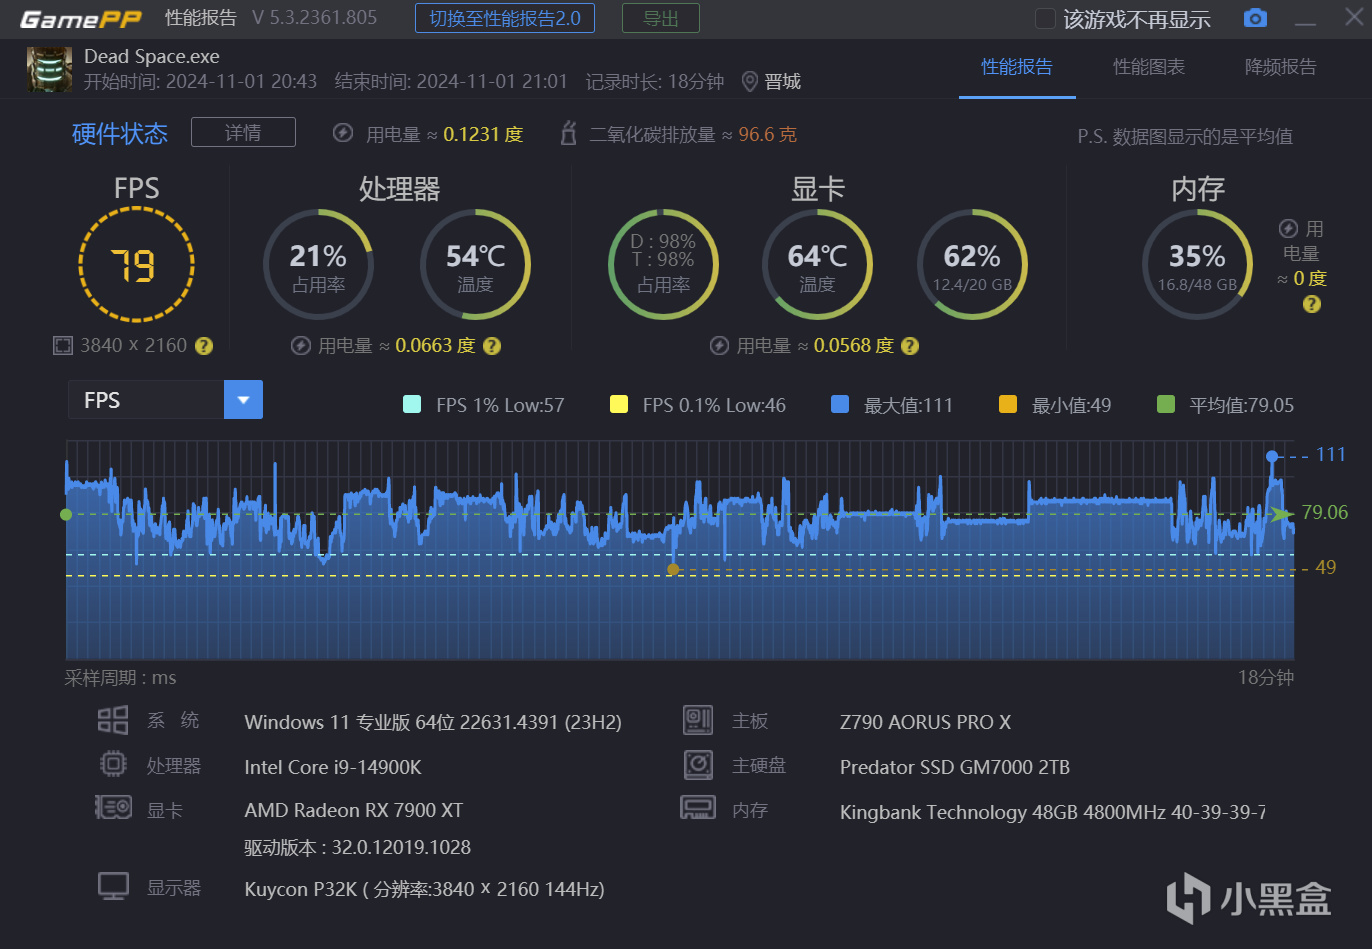
Task: Minimize the GamePP window
Action: coord(1306,20)
